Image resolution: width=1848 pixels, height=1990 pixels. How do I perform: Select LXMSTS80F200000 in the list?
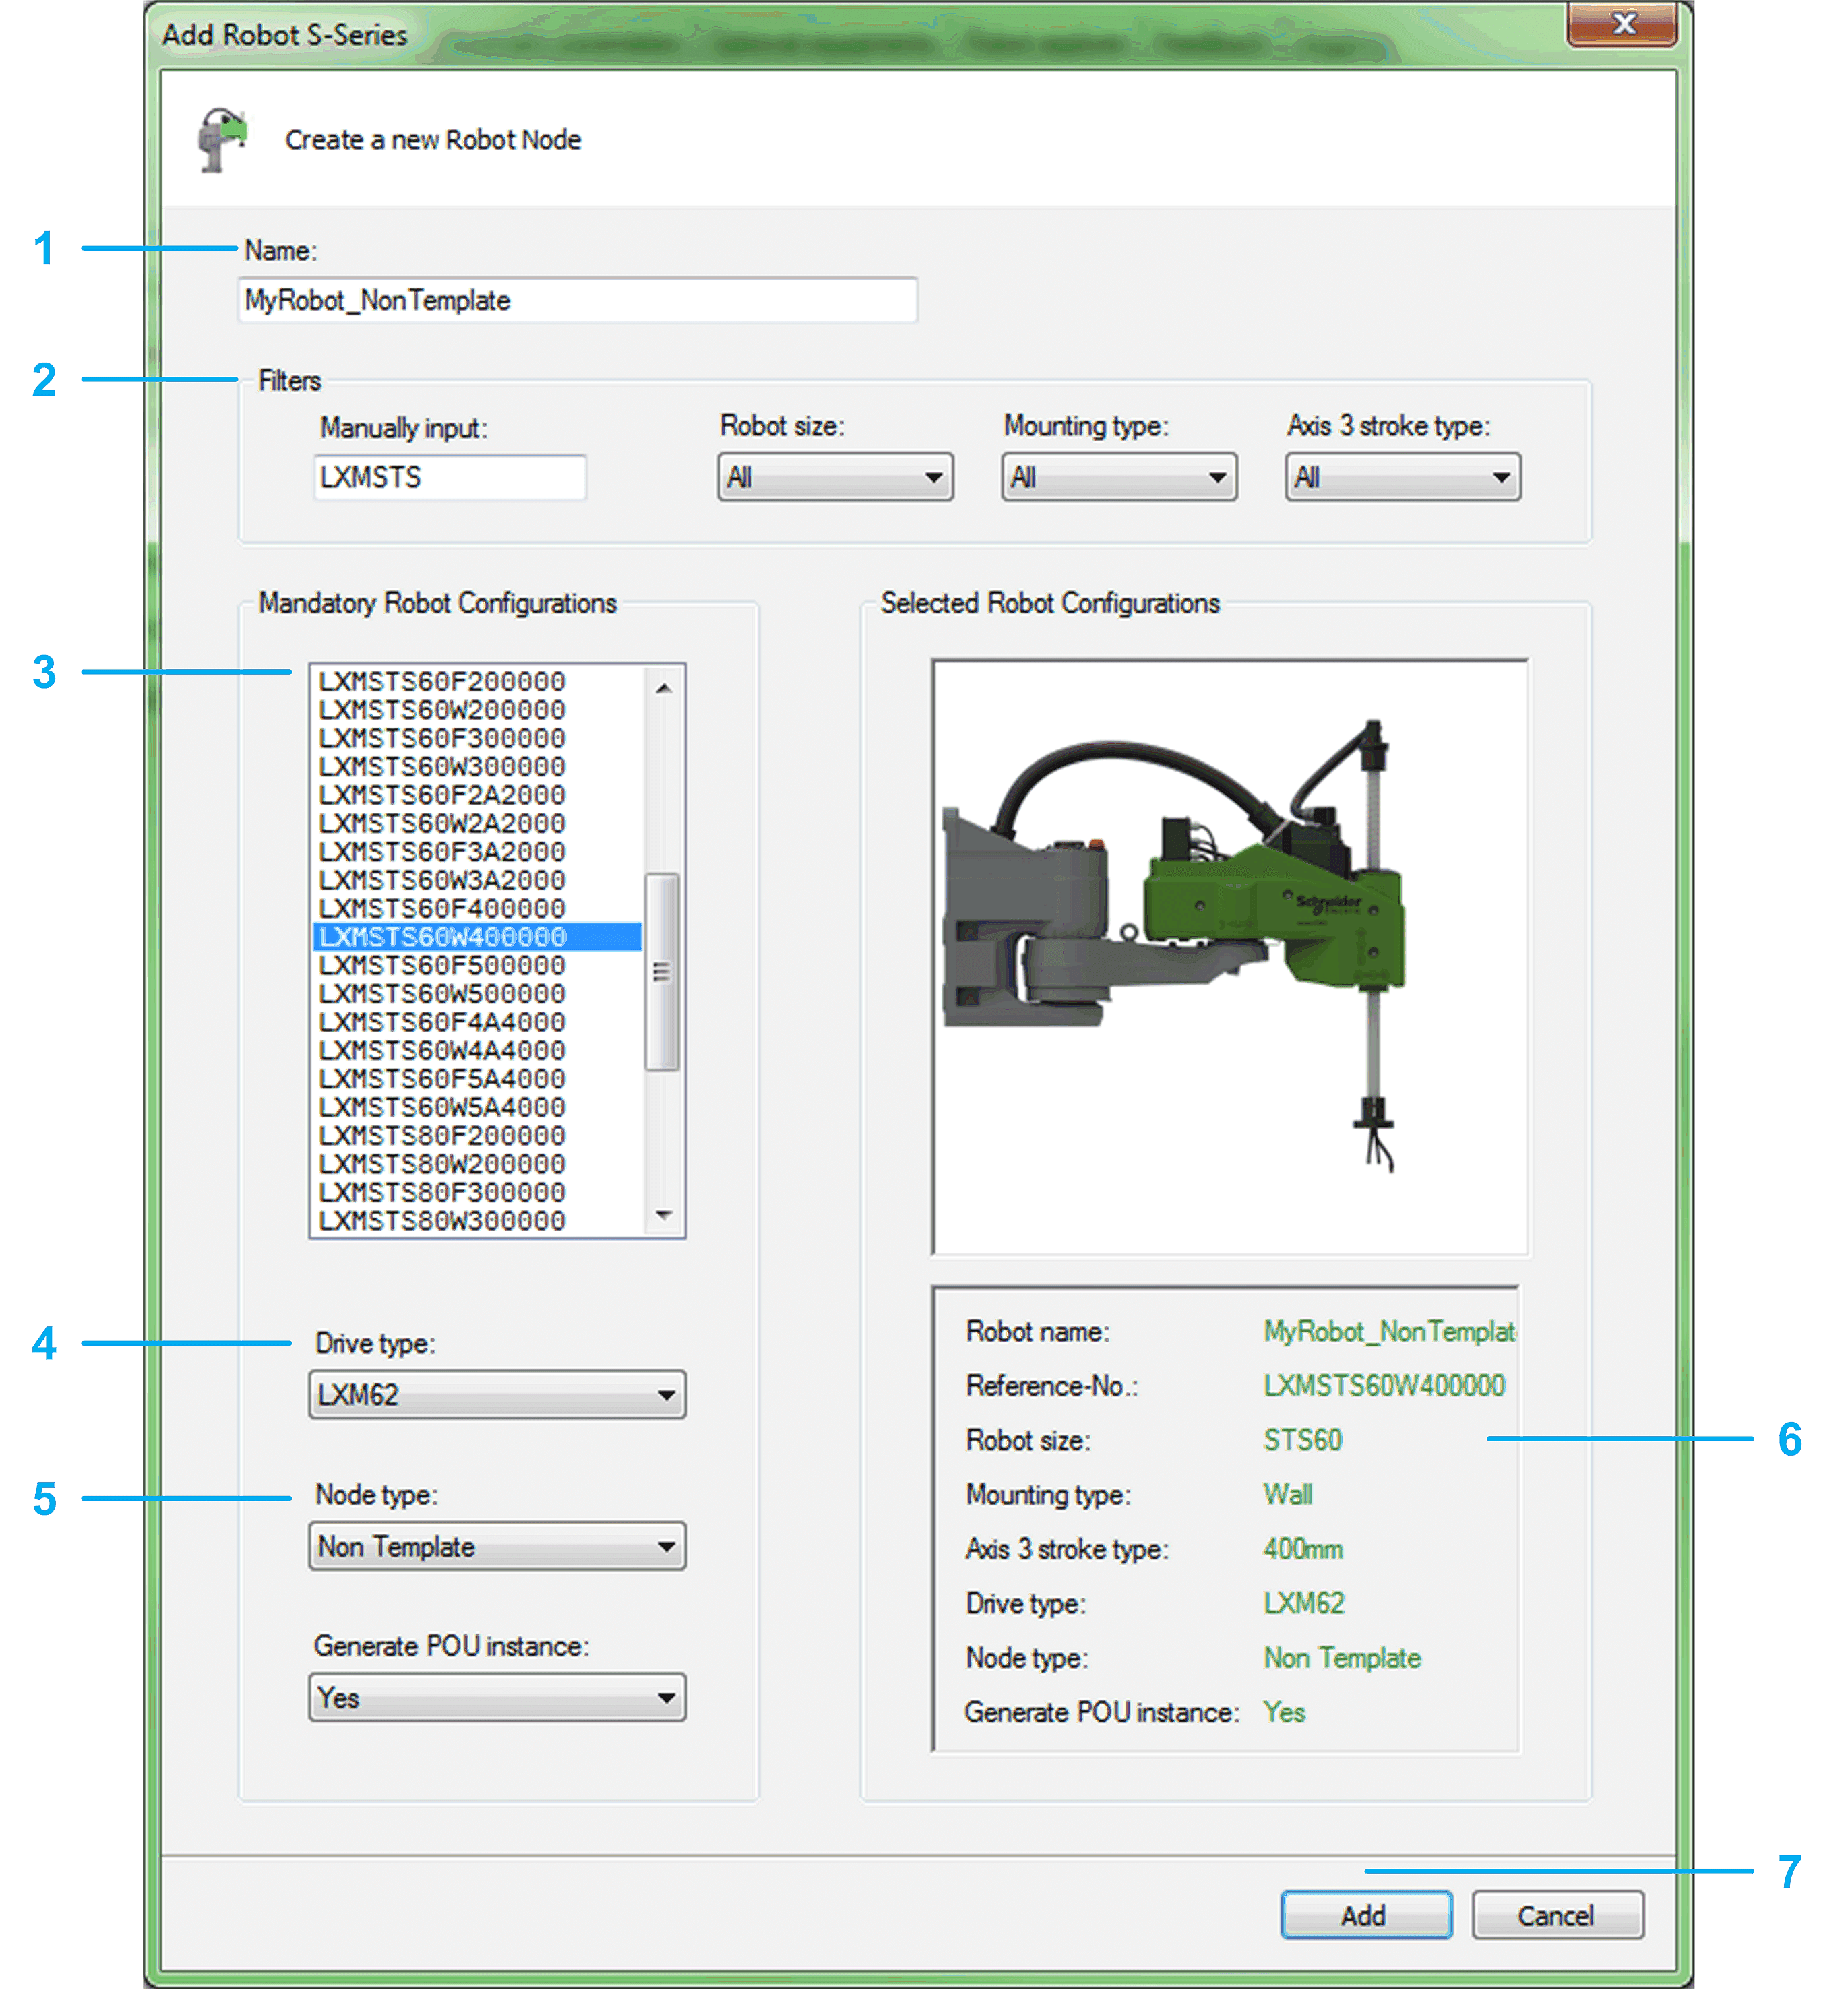(x=477, y=1135)
